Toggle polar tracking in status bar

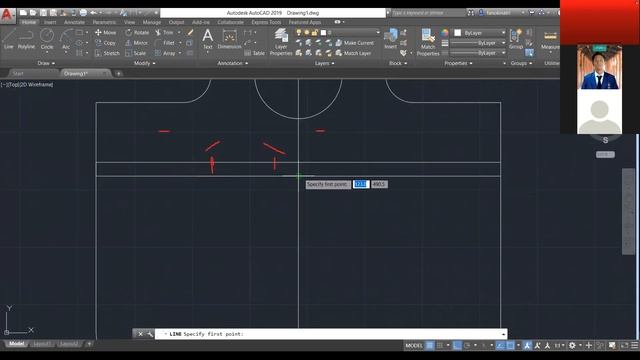467,345
